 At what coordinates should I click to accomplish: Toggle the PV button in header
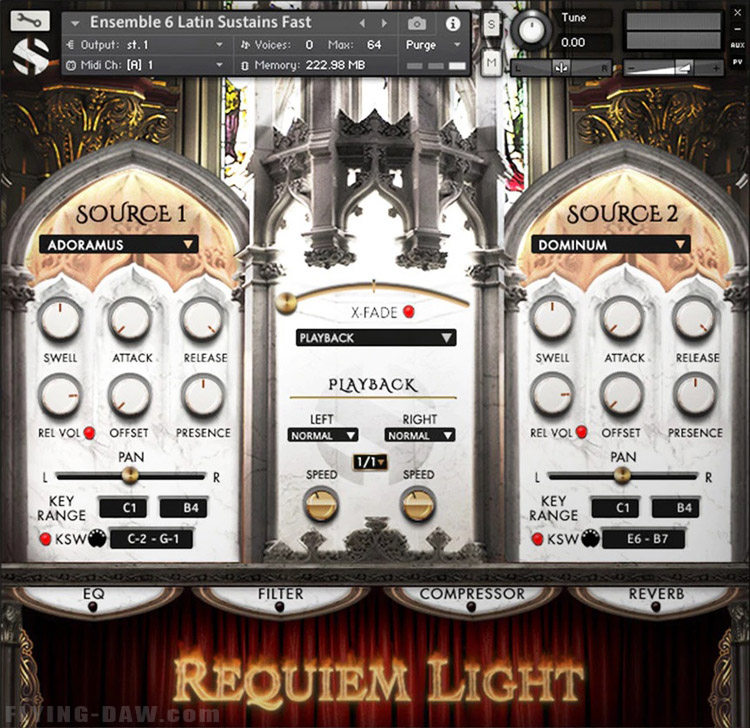click(737, 62)
